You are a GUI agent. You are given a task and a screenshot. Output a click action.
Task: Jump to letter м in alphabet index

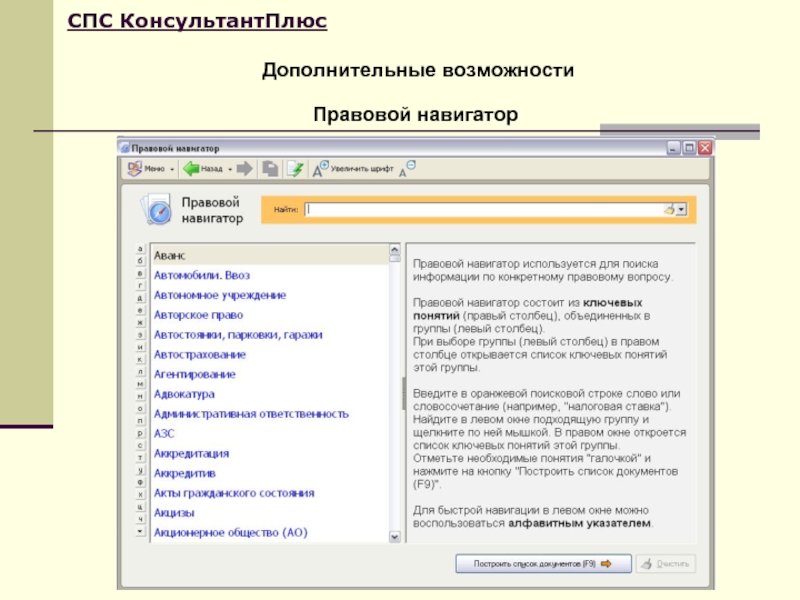[140, 384]
